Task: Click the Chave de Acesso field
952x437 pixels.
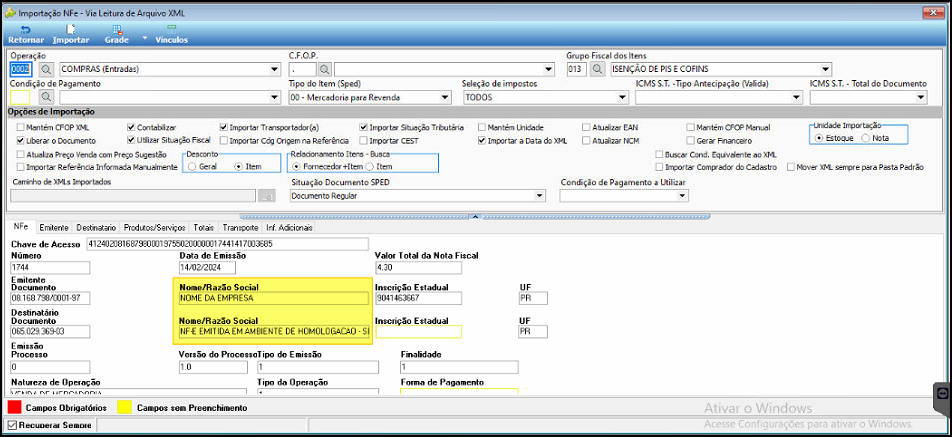Action: tap(228, 244)
